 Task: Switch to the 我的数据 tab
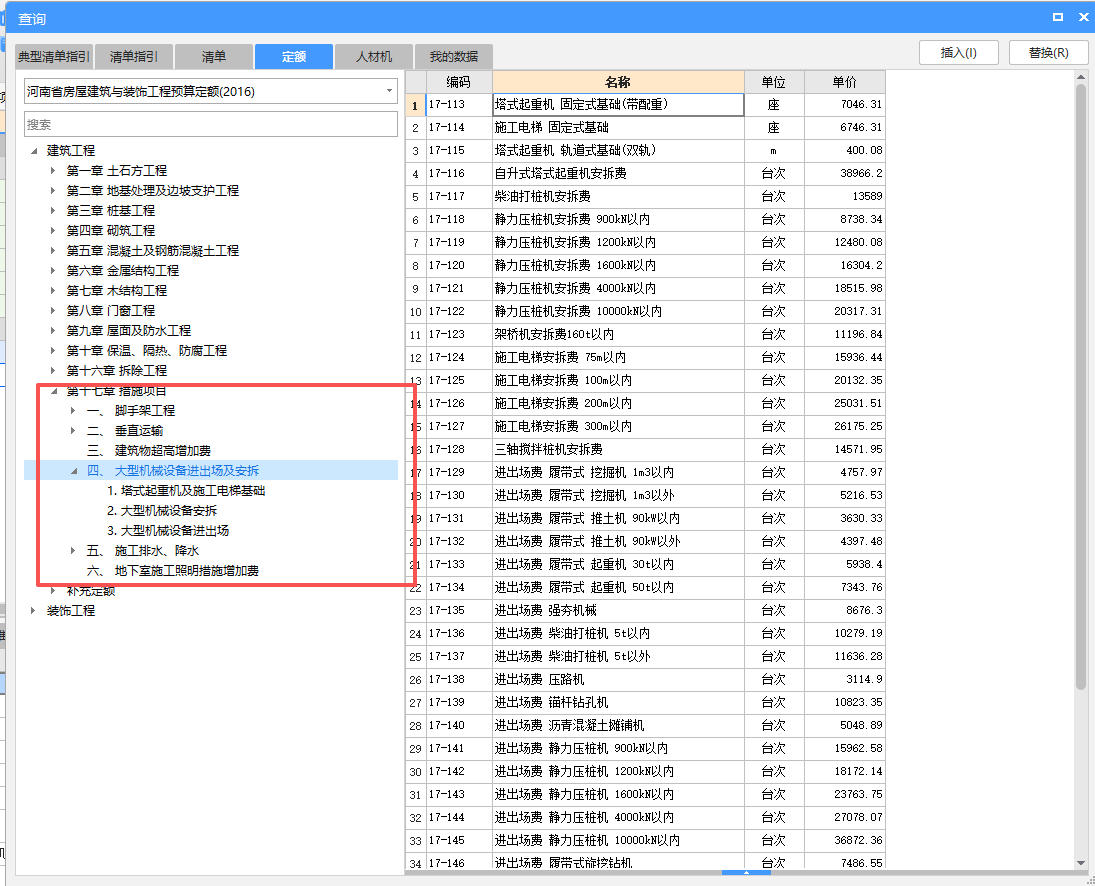click(x=452, y=57)
